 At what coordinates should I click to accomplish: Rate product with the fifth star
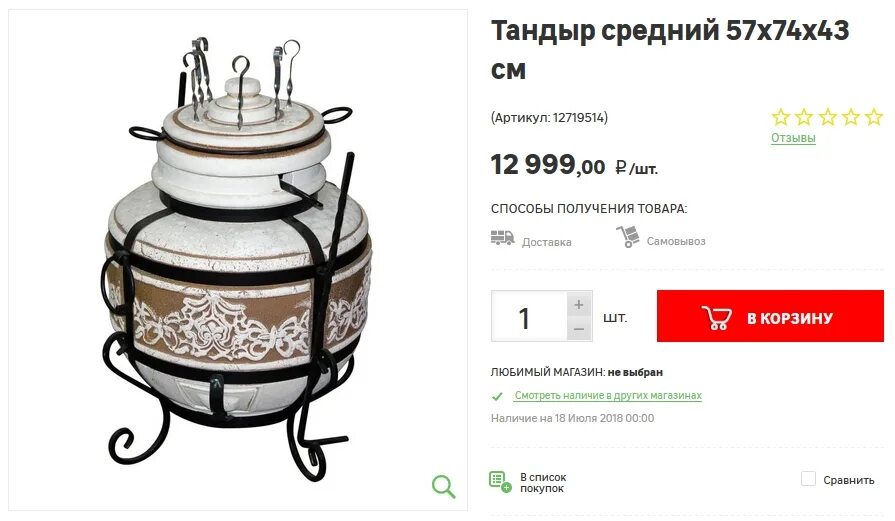(x=873, y=118)
